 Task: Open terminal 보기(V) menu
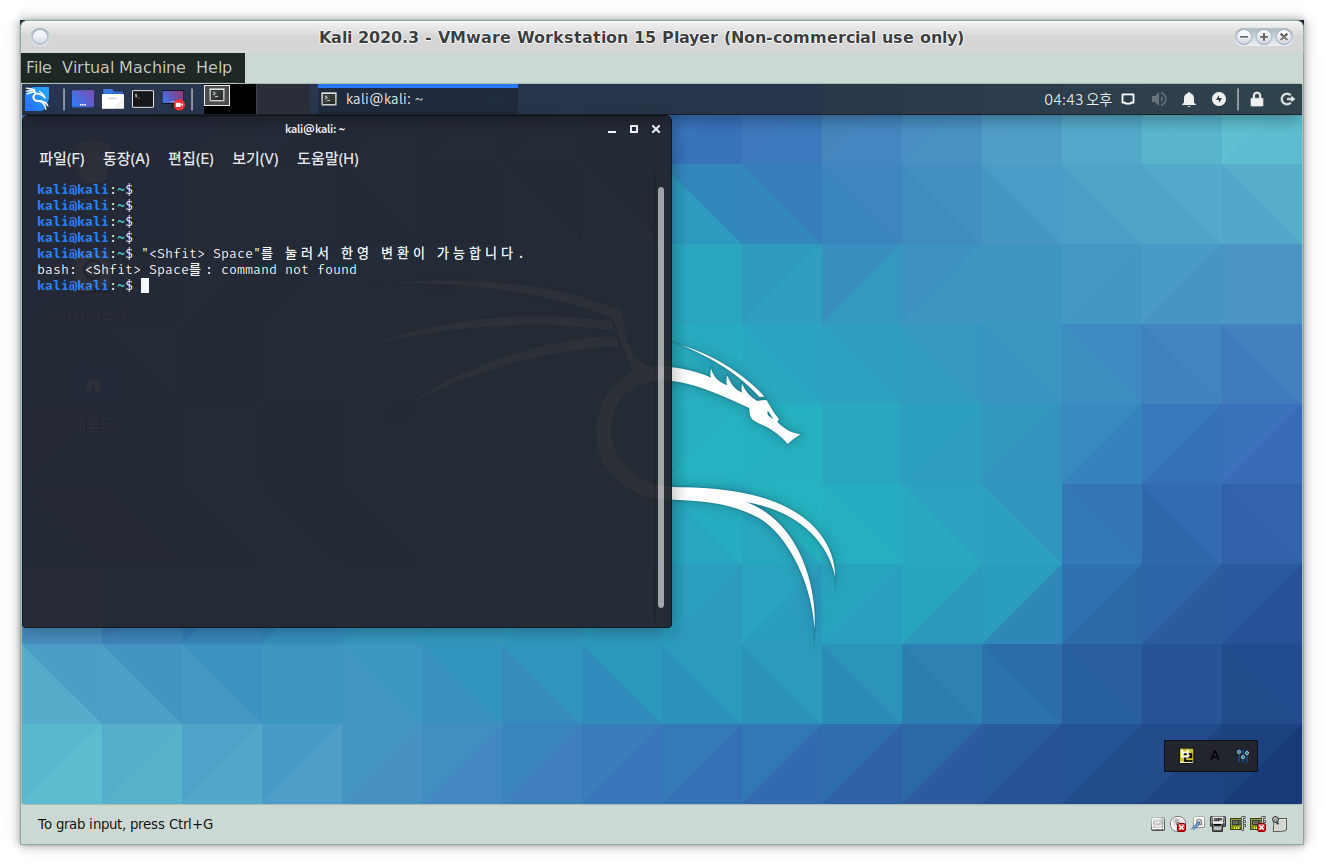click(255, 159)
